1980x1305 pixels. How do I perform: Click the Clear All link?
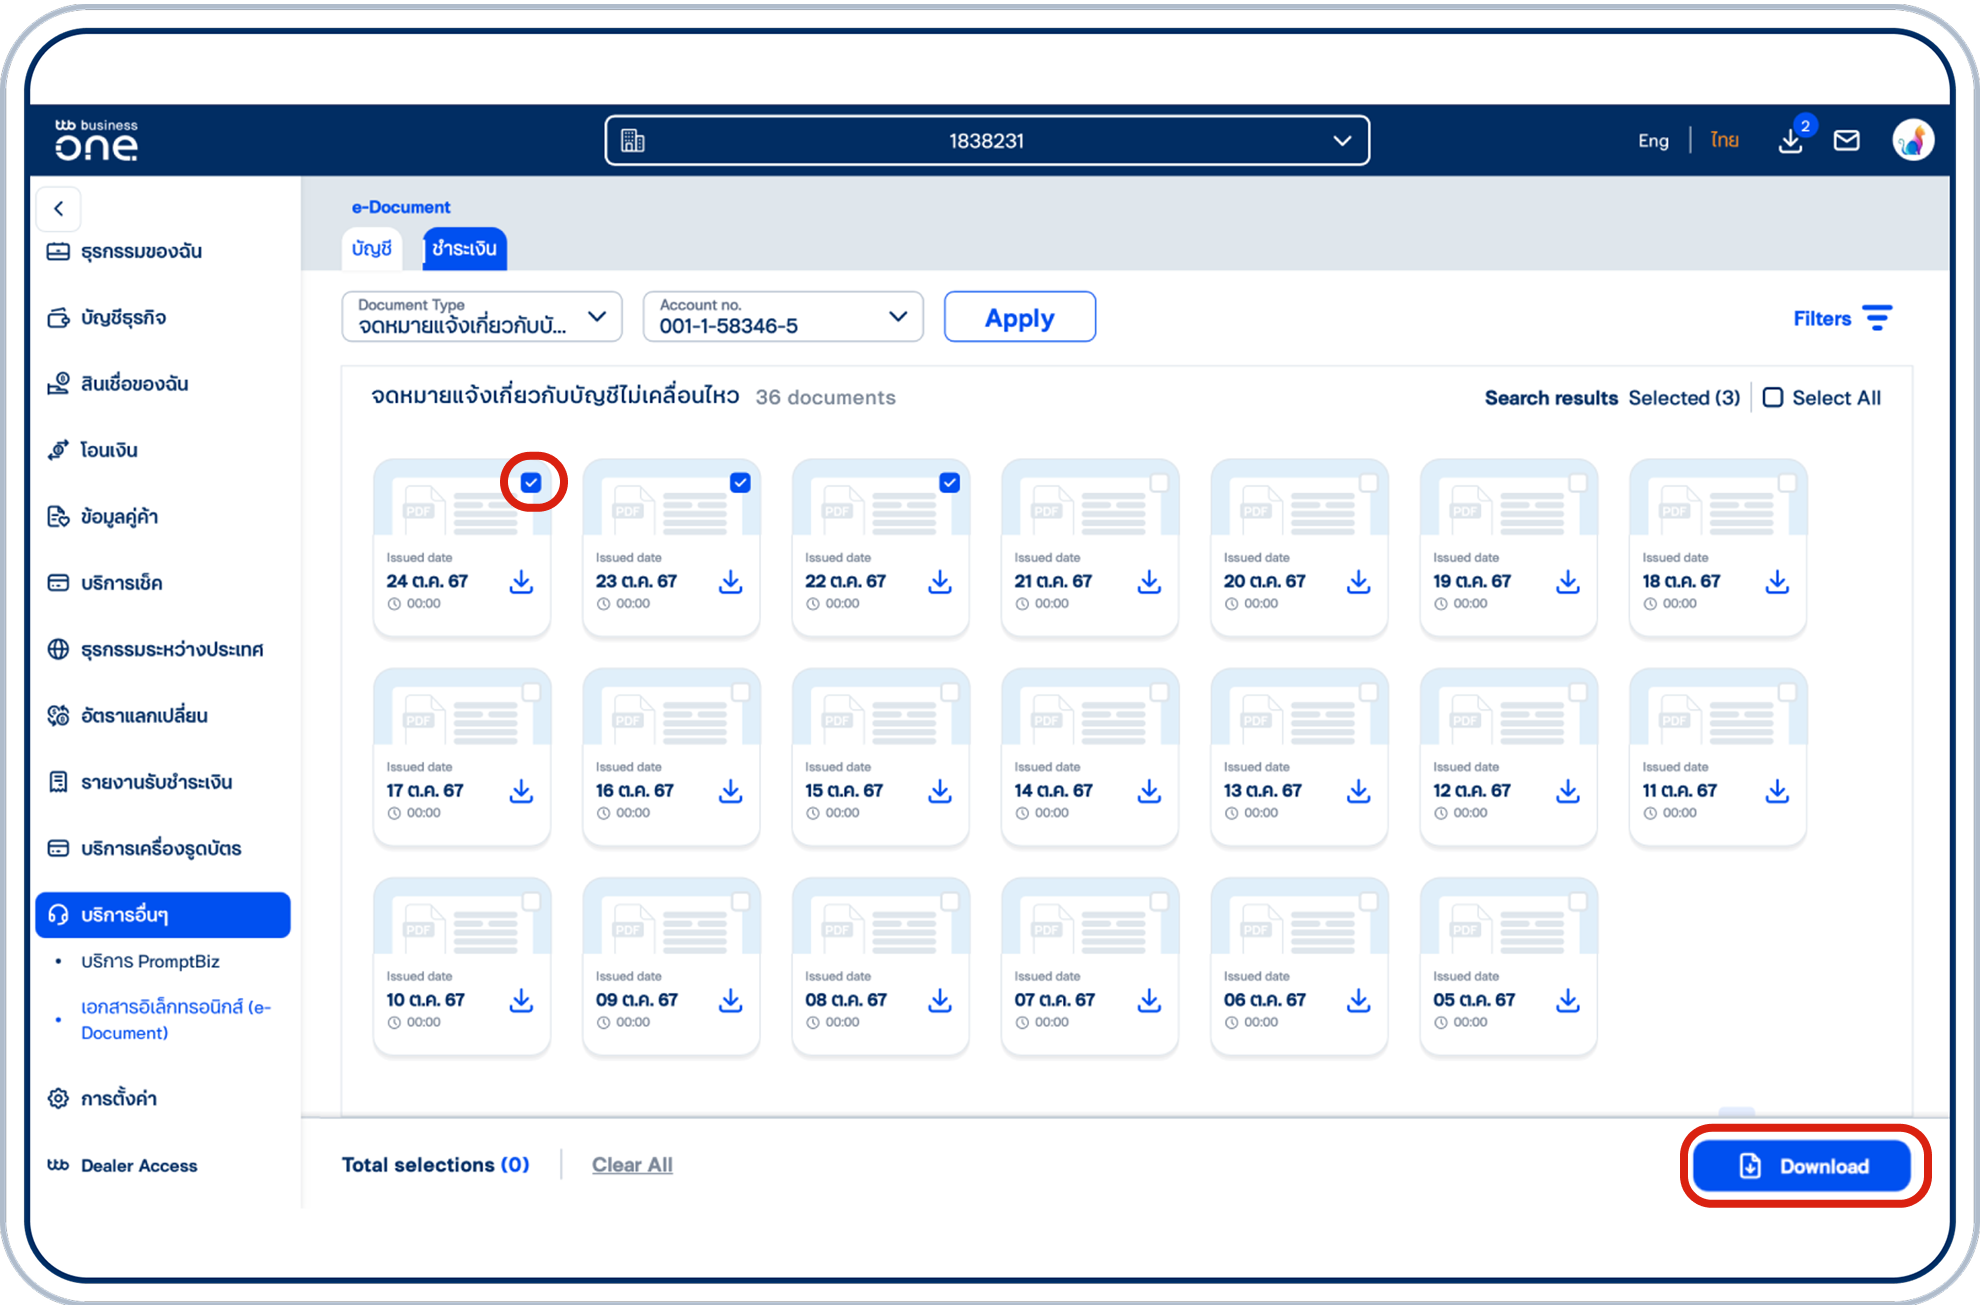pos(632,1165)
